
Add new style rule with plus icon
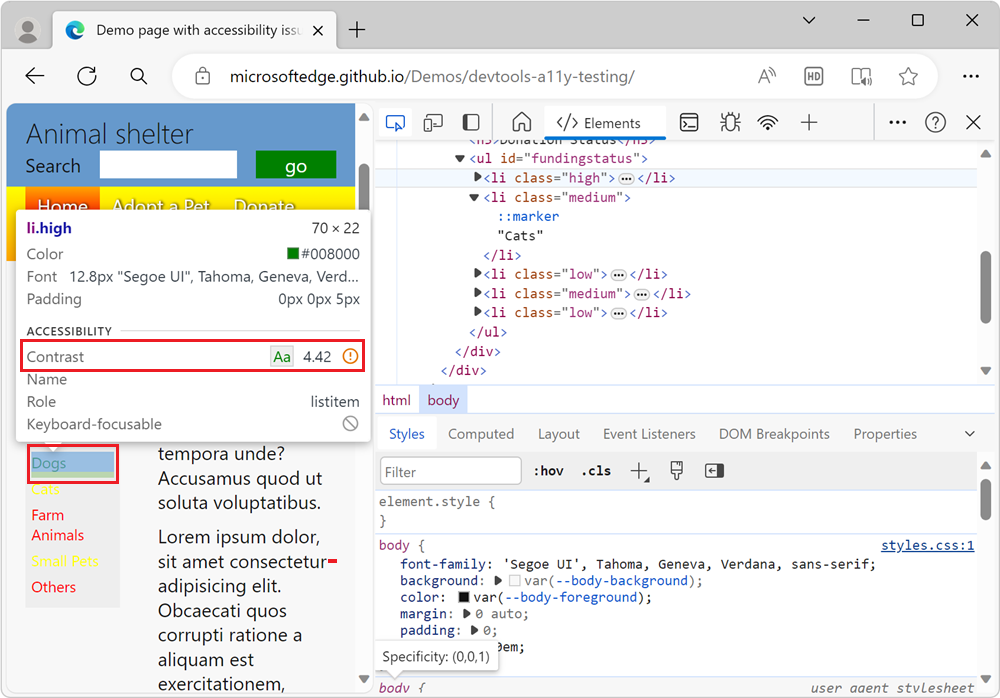click(x=640, y=470)
